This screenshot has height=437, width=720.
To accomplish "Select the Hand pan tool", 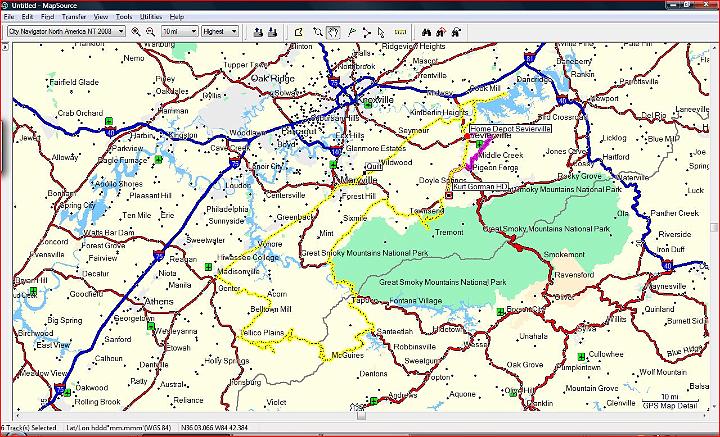I will [333, 32].
